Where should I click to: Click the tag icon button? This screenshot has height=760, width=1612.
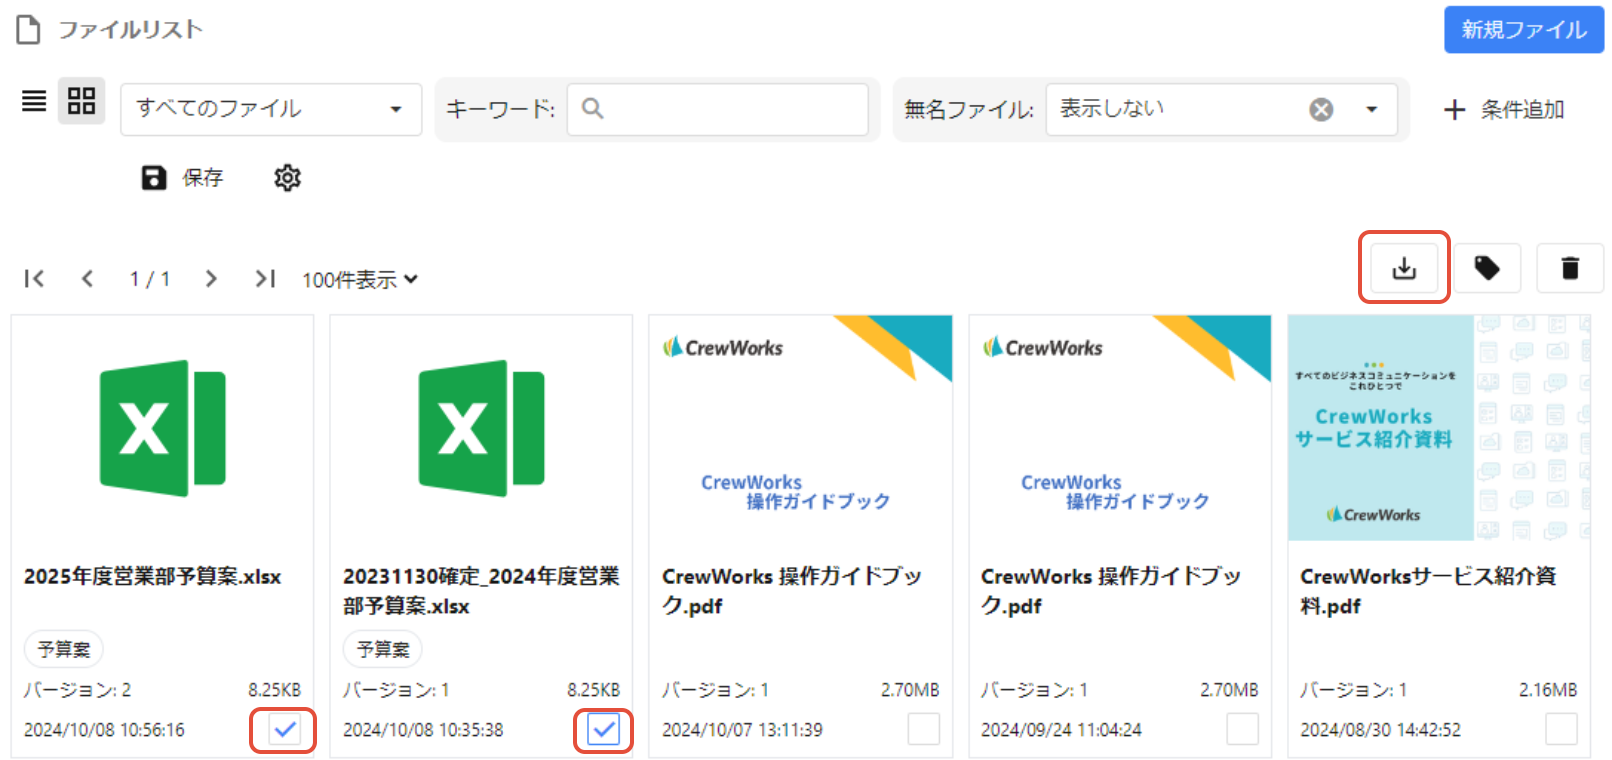[x=1487, y=268]
